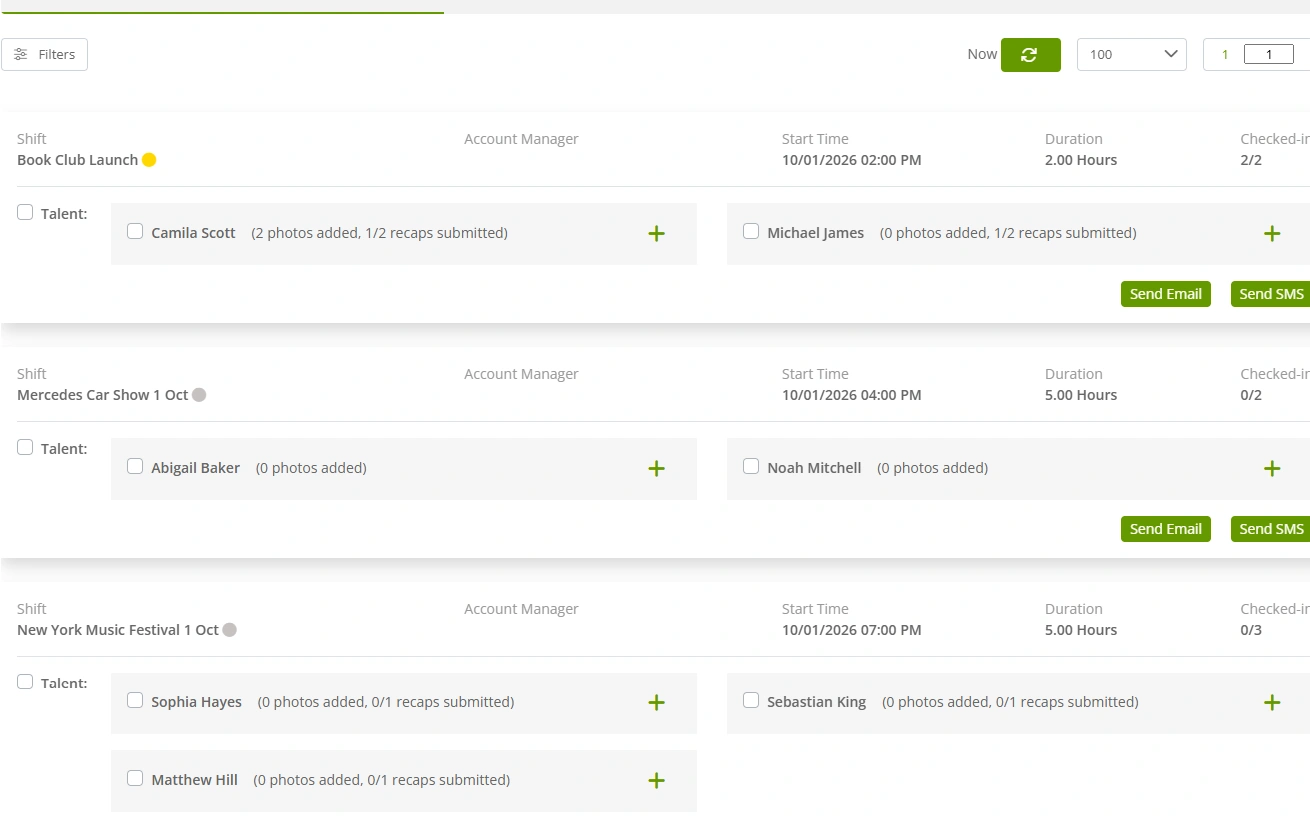The width and height of the screenshot is (1310, 820).
Task: Click the 10/01/2026 02:00 PM start time
Action: click(851, 160)
